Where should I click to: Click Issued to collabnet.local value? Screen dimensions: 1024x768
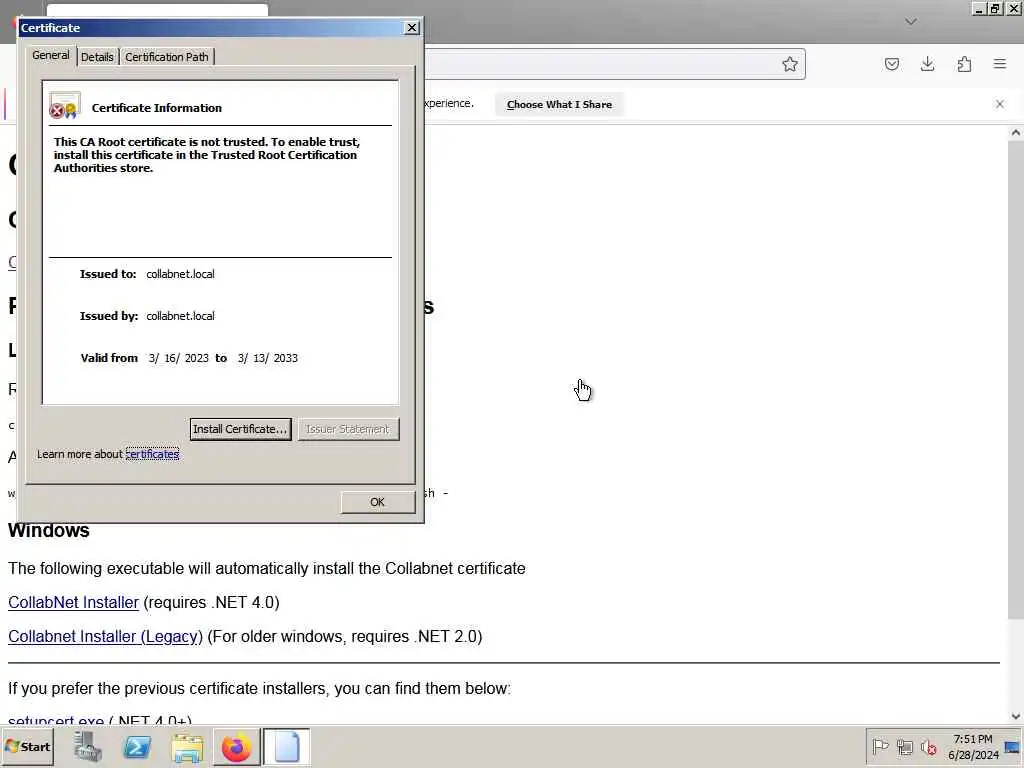(x=180, y=274)
